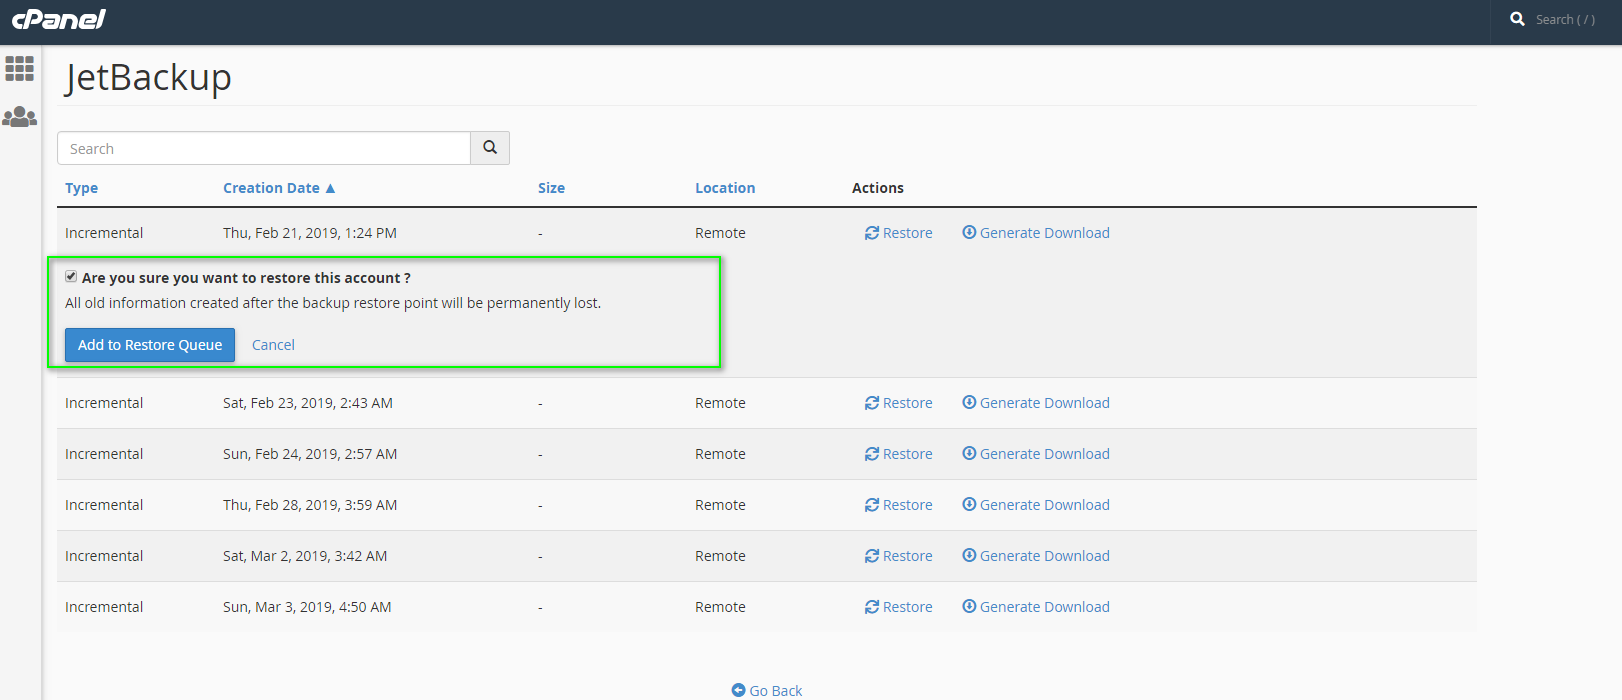This screenshot has height=700, width=1622.
Task: Sort table by Size column
Action: pyautogui.click(x=551, y=188)
